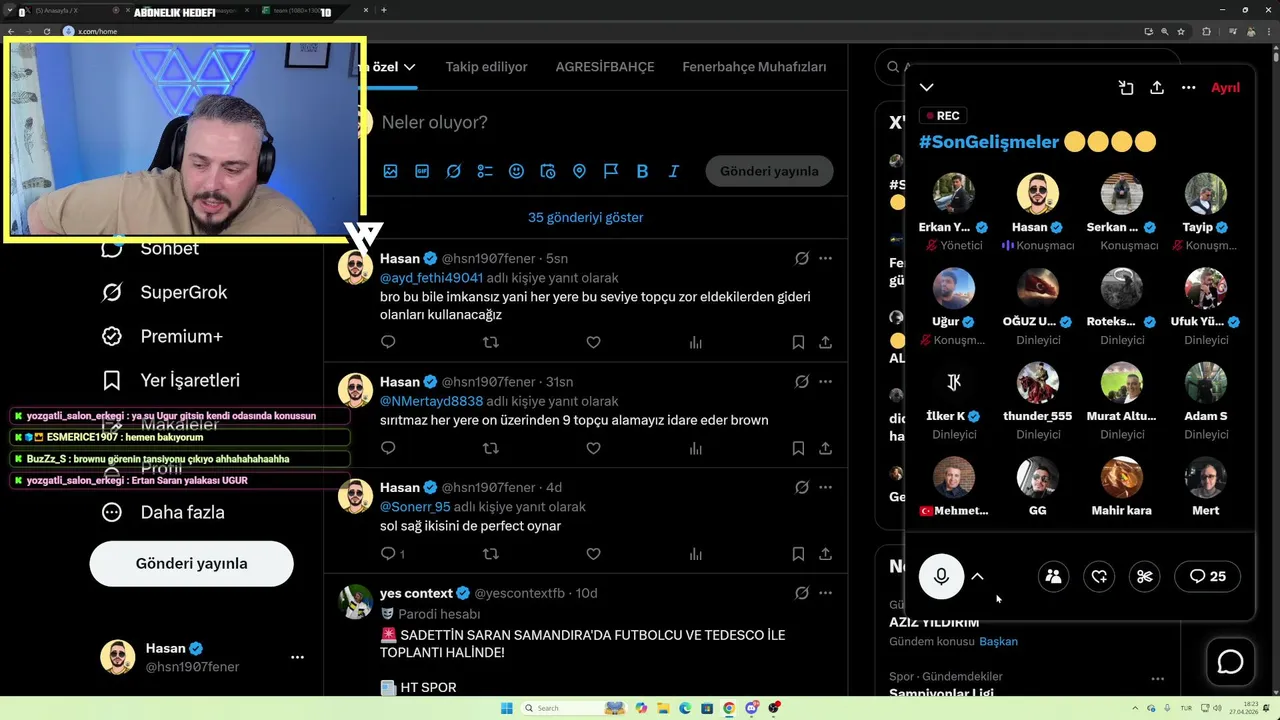The height and width of the screenshot is (720, 1280).
Task: Reply to Hasan's 5sn post
Action: pos(388,342)
